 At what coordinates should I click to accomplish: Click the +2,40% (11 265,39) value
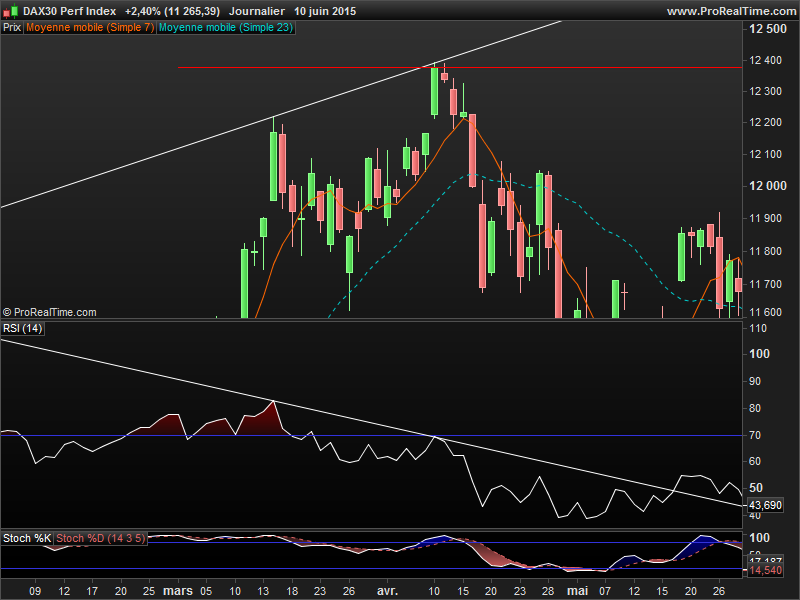click(172, 11)
